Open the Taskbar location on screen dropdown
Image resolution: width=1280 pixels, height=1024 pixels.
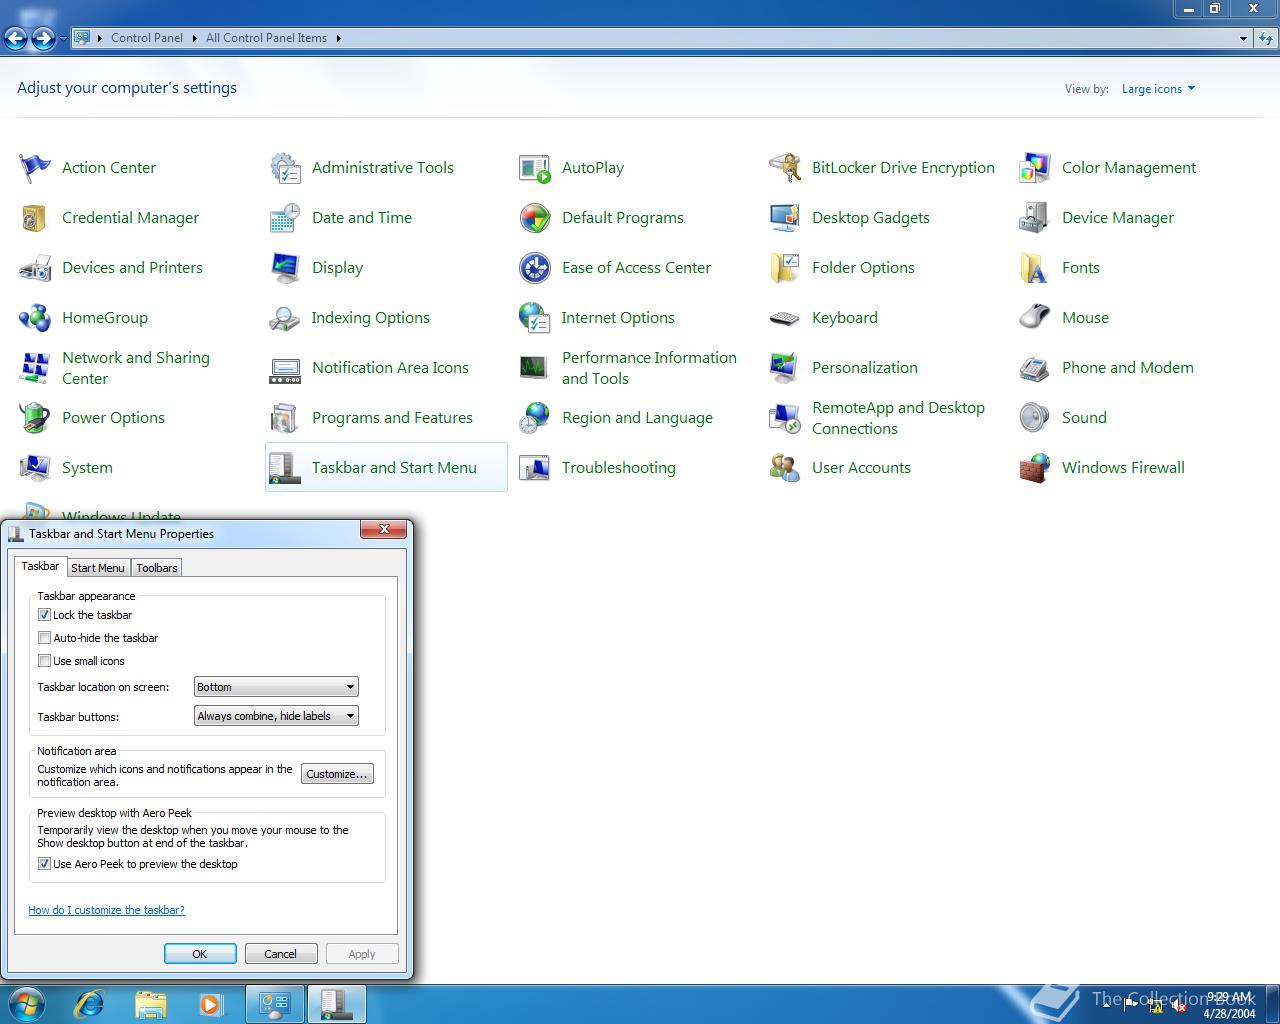(x=276, y=687)
